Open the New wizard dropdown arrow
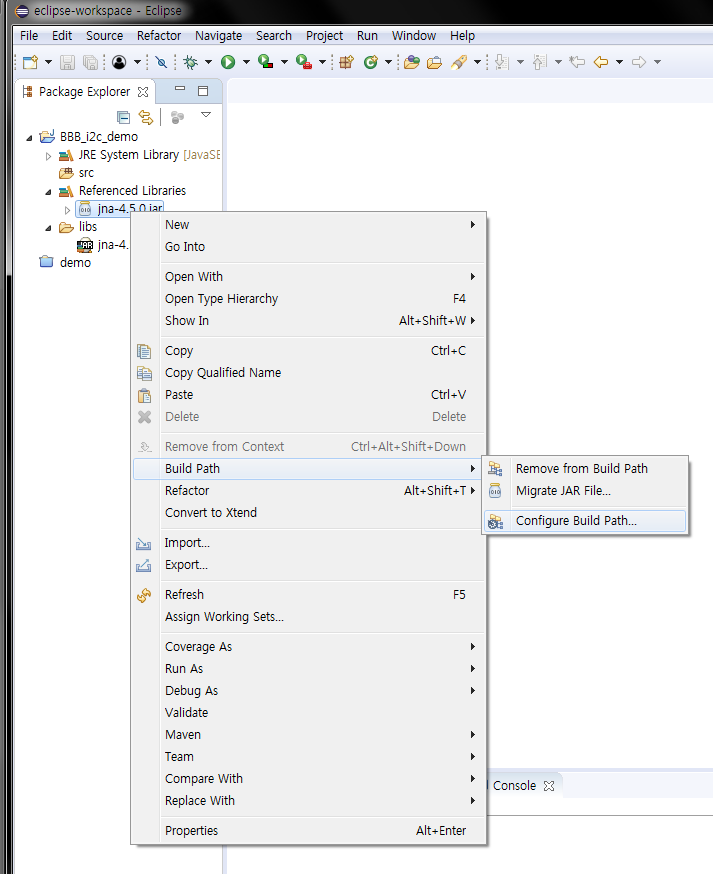713x874 pixels. tap(48, 62)
